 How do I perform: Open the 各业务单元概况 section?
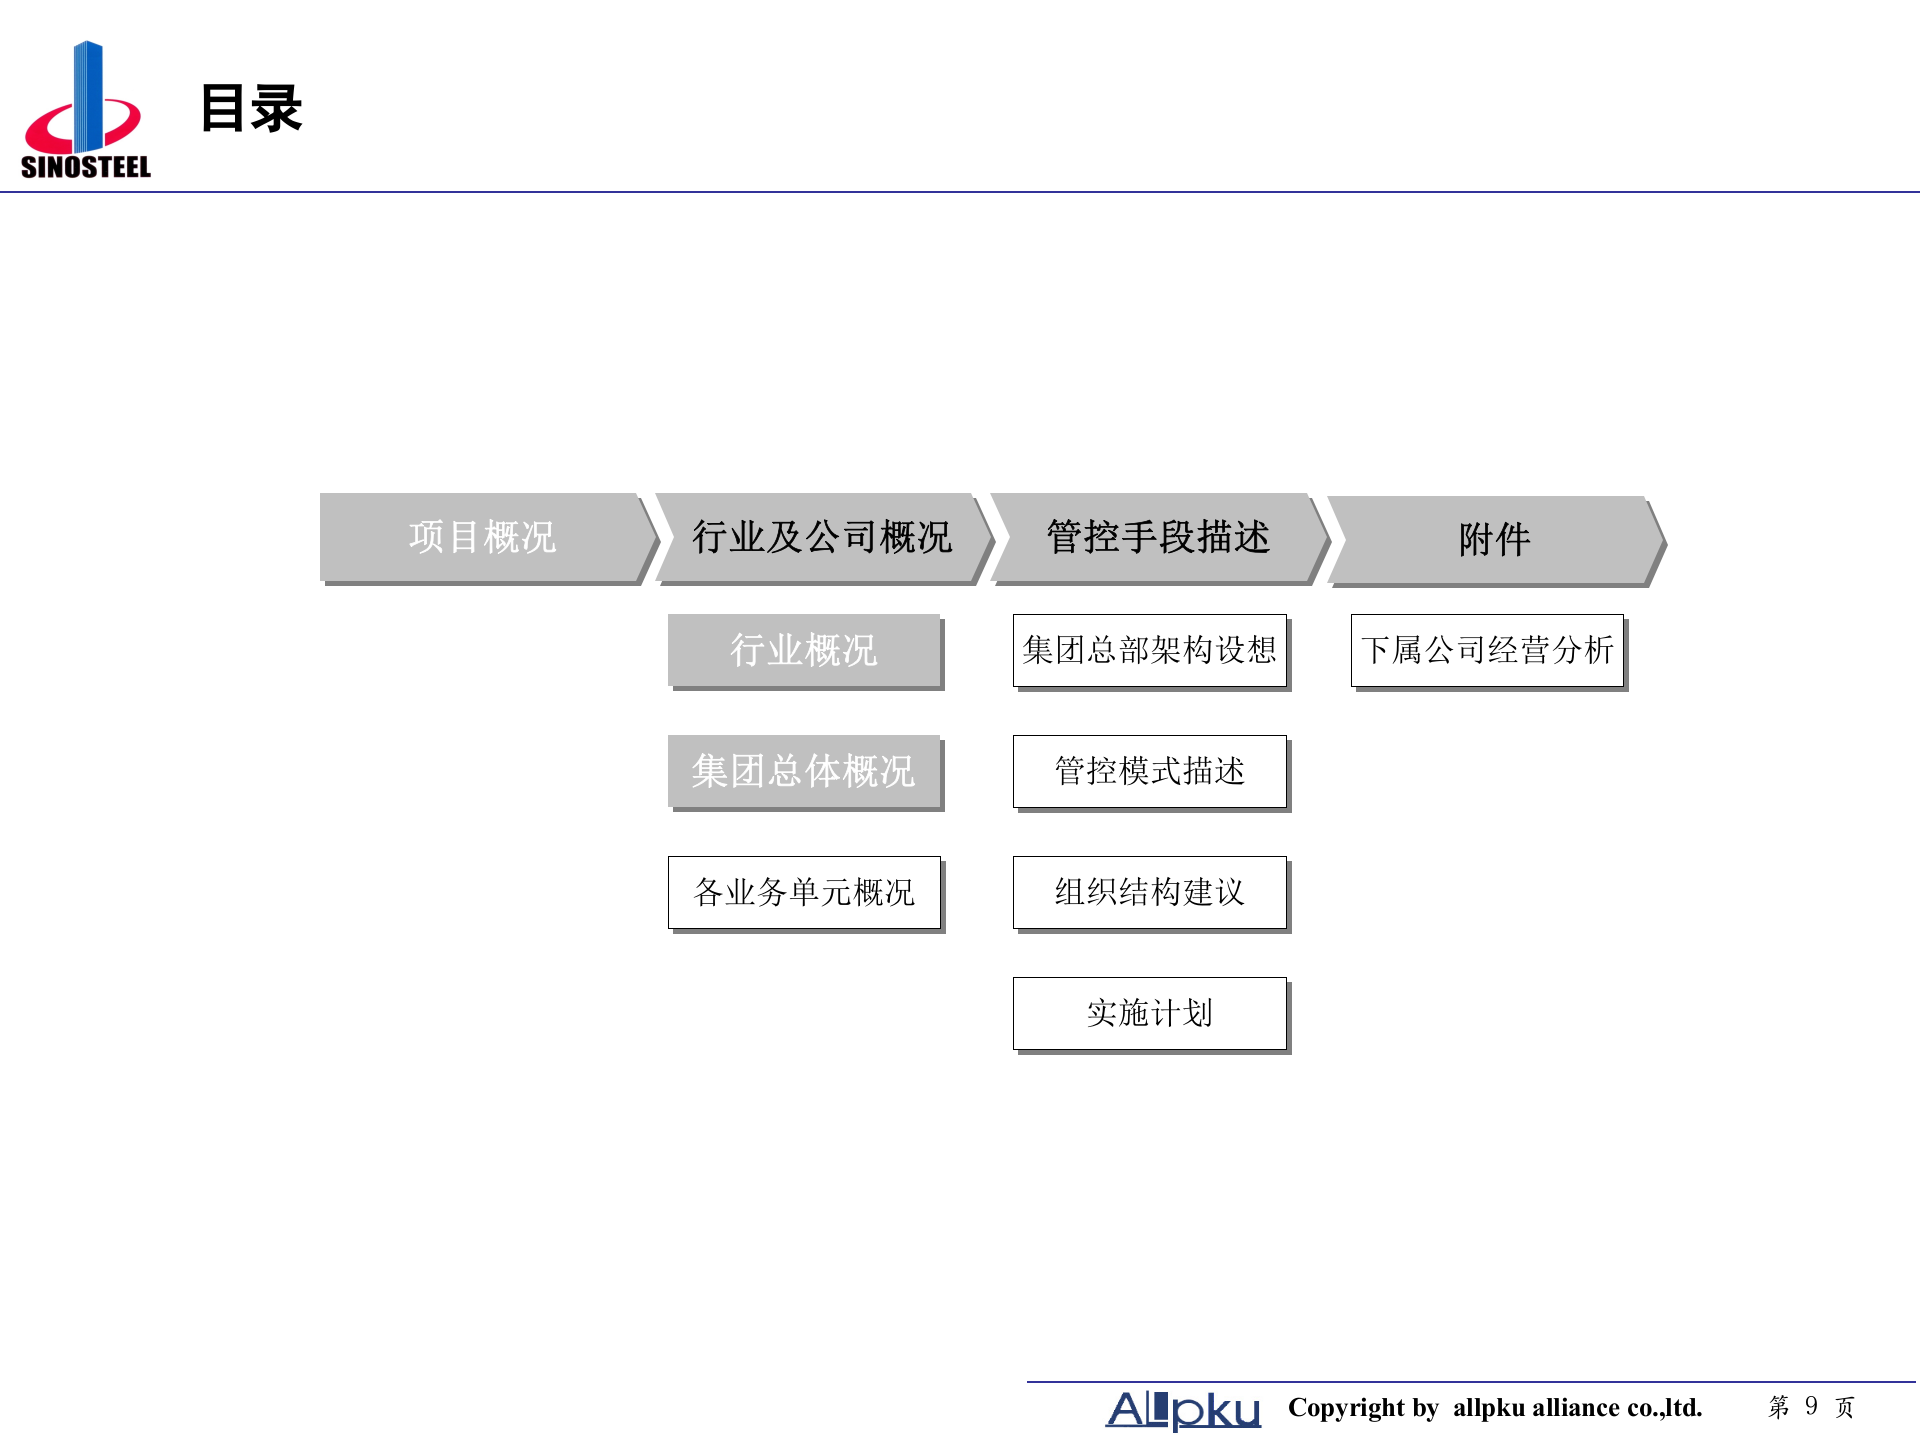tap(806, 893)
